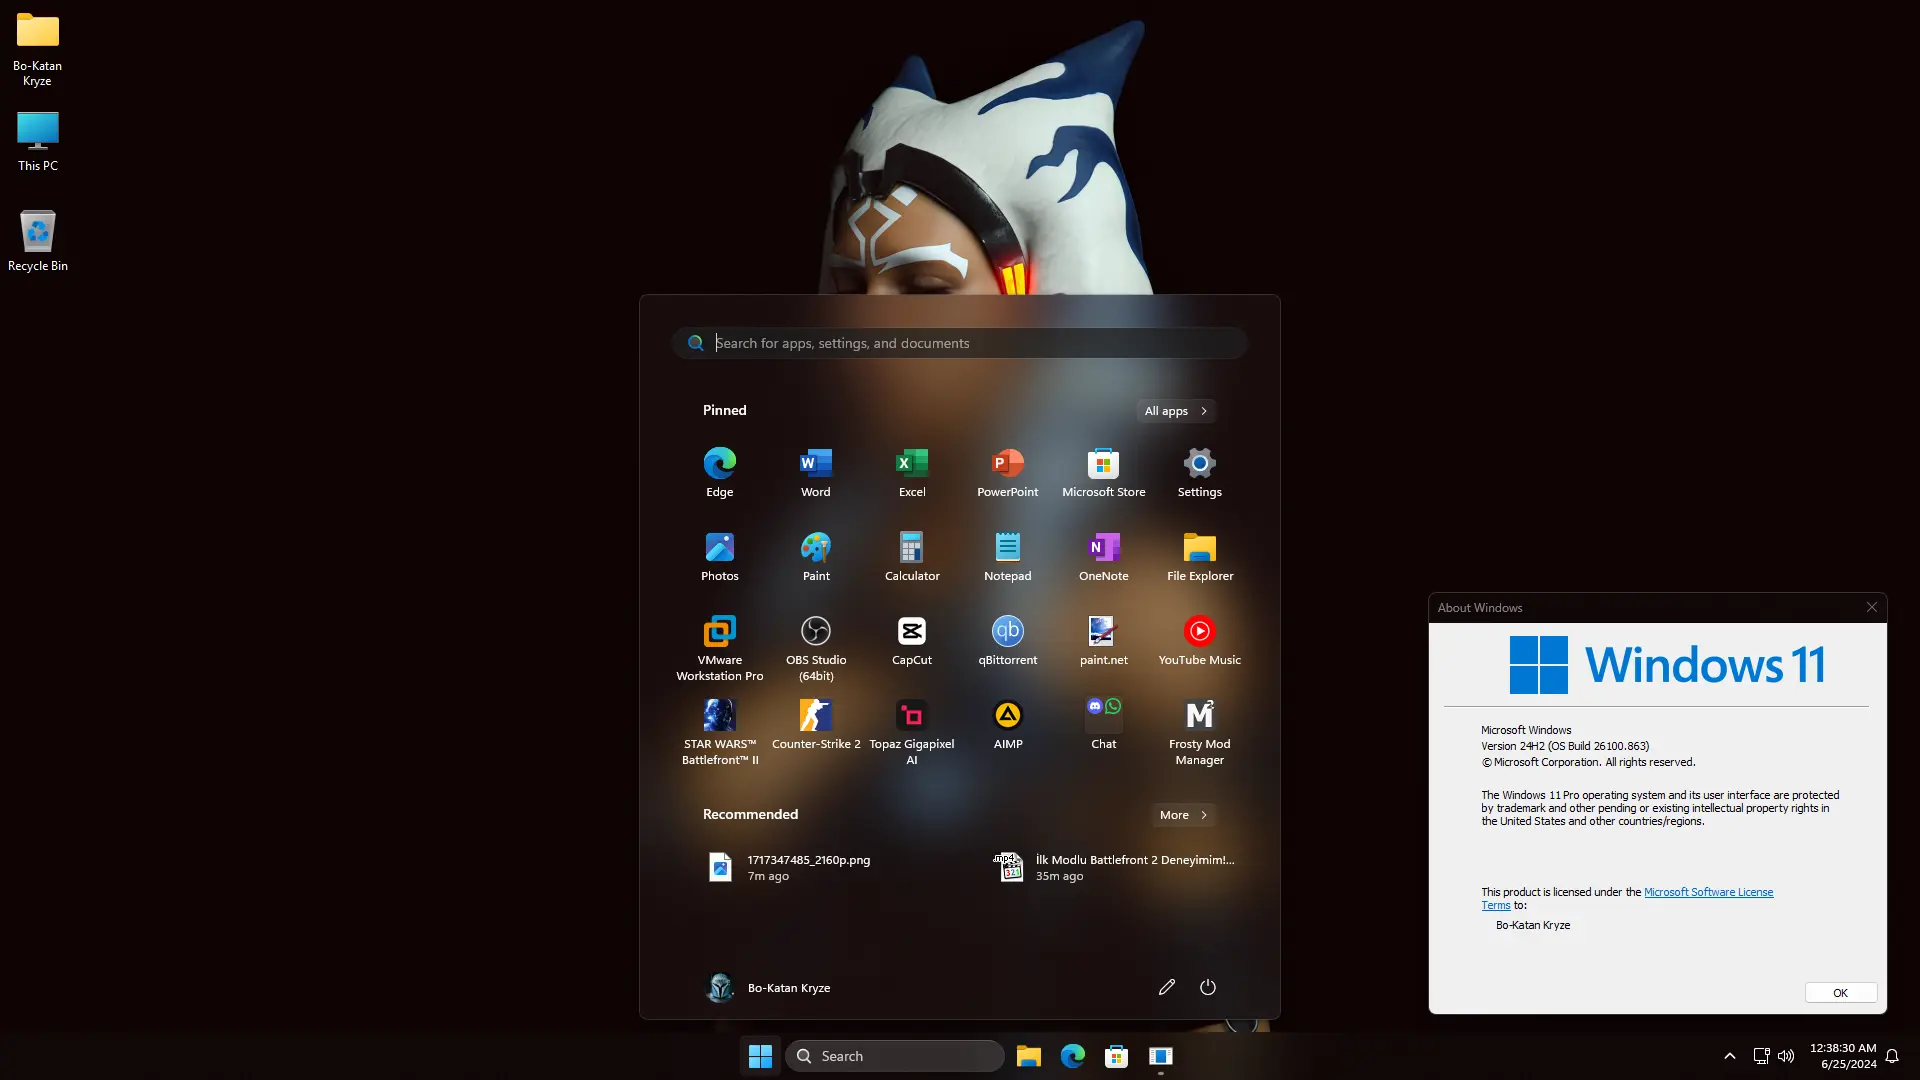
Task: Select the Bo-Katan Kryze desktop folder
Action: pyautogui.click(x=38, y=49)
